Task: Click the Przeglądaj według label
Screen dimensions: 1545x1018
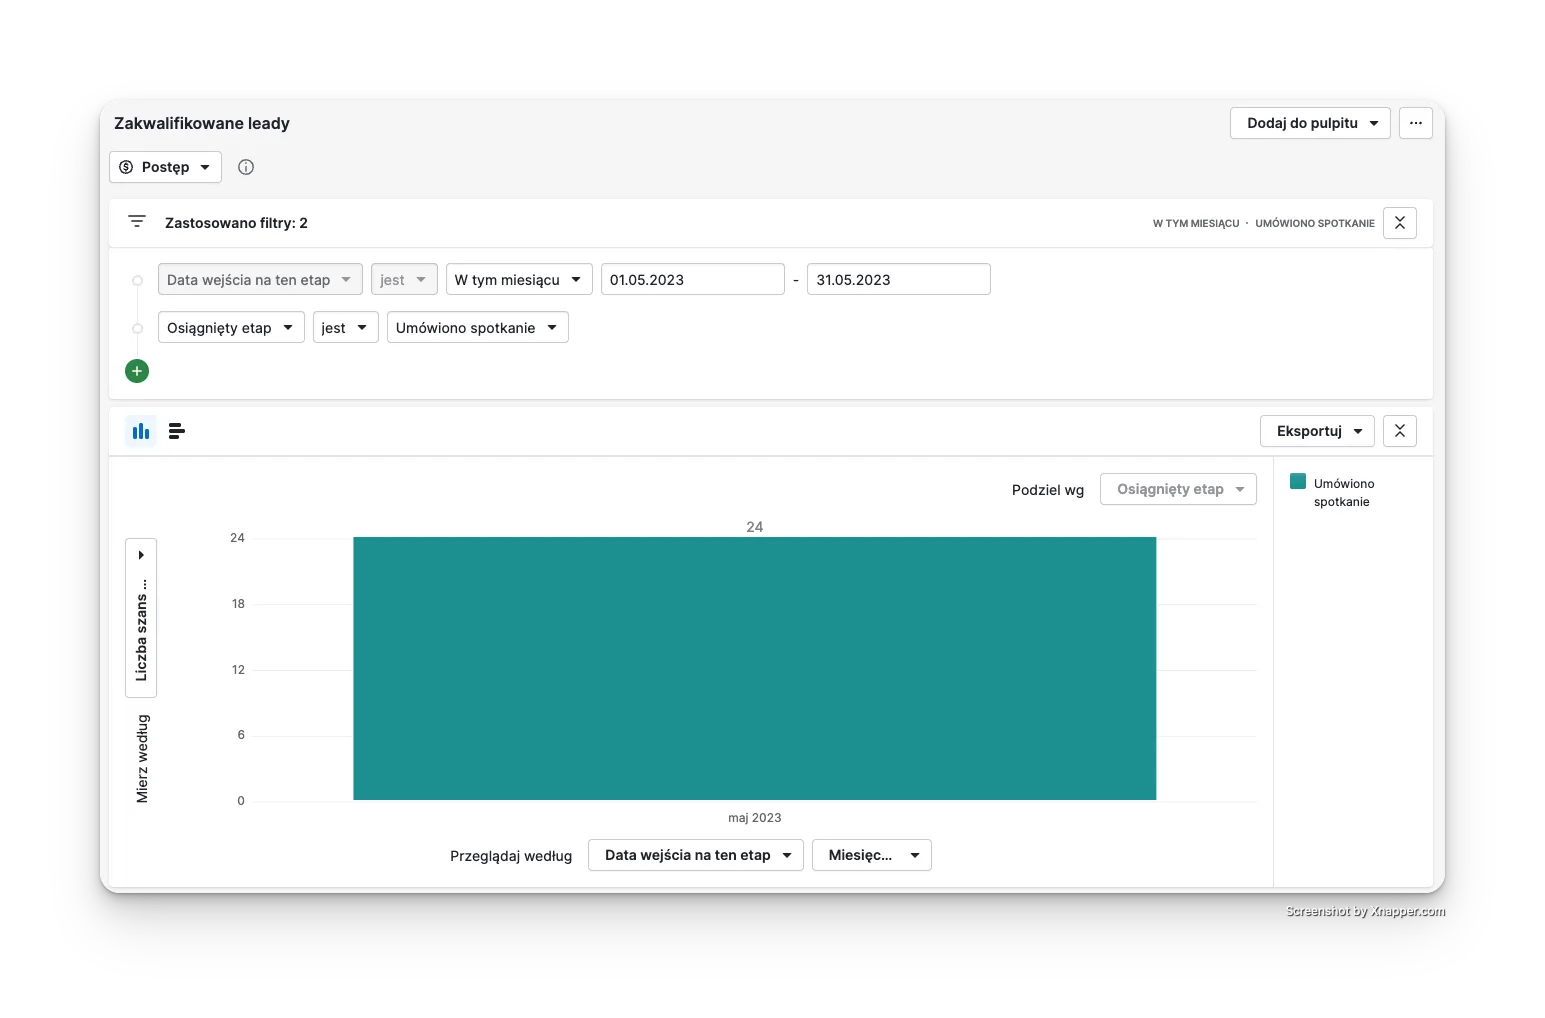Action: pyautogui.click(x=511, y=856)
